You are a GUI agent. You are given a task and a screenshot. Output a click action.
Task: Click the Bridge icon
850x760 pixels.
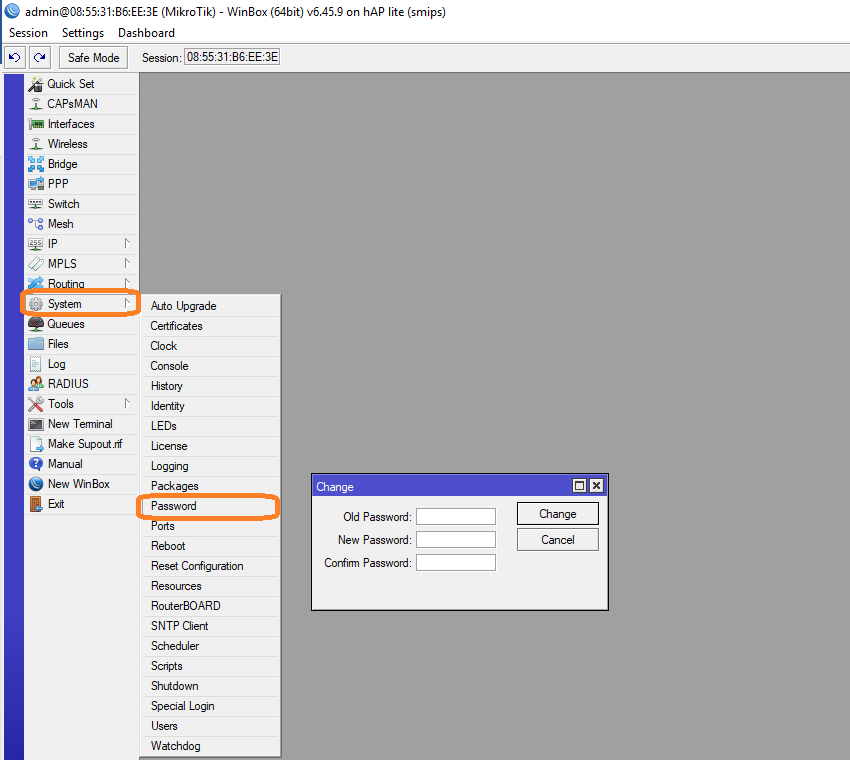pyautogui.click(x=36, y=164)
